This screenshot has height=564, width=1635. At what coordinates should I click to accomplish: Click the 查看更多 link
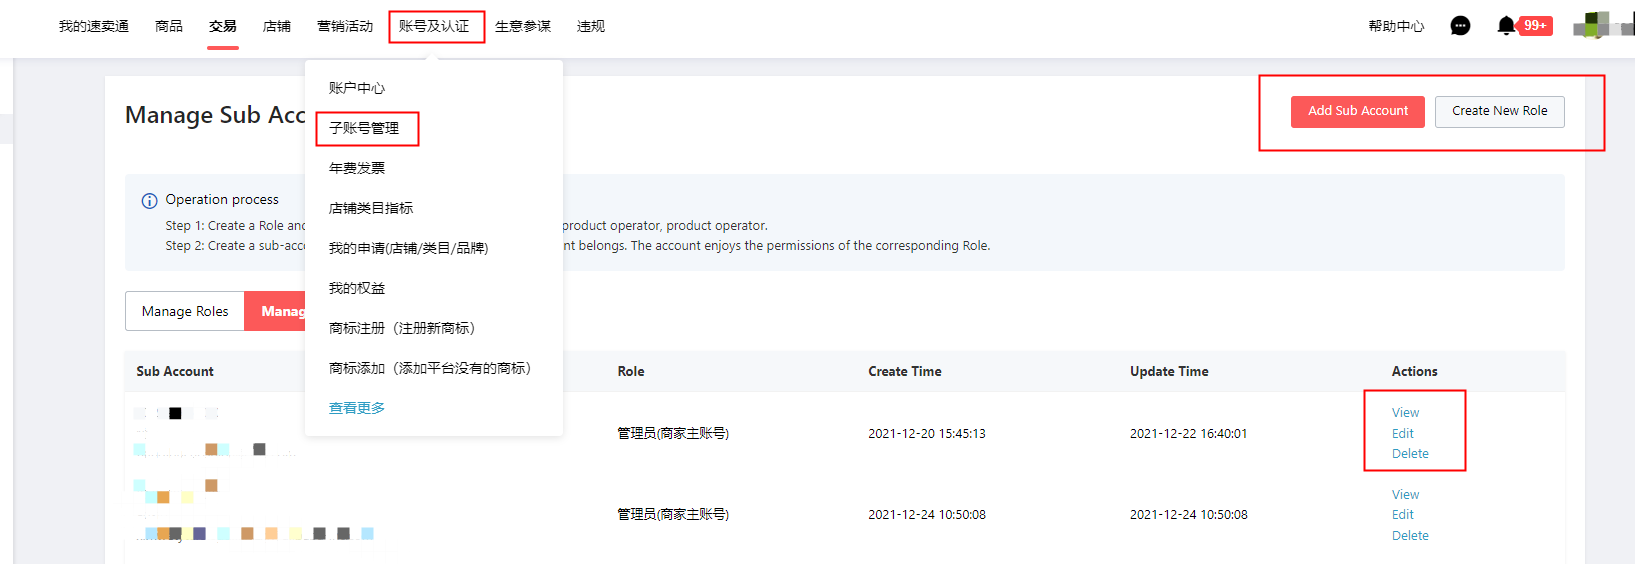pyautogui.click(x=357, y=408)
